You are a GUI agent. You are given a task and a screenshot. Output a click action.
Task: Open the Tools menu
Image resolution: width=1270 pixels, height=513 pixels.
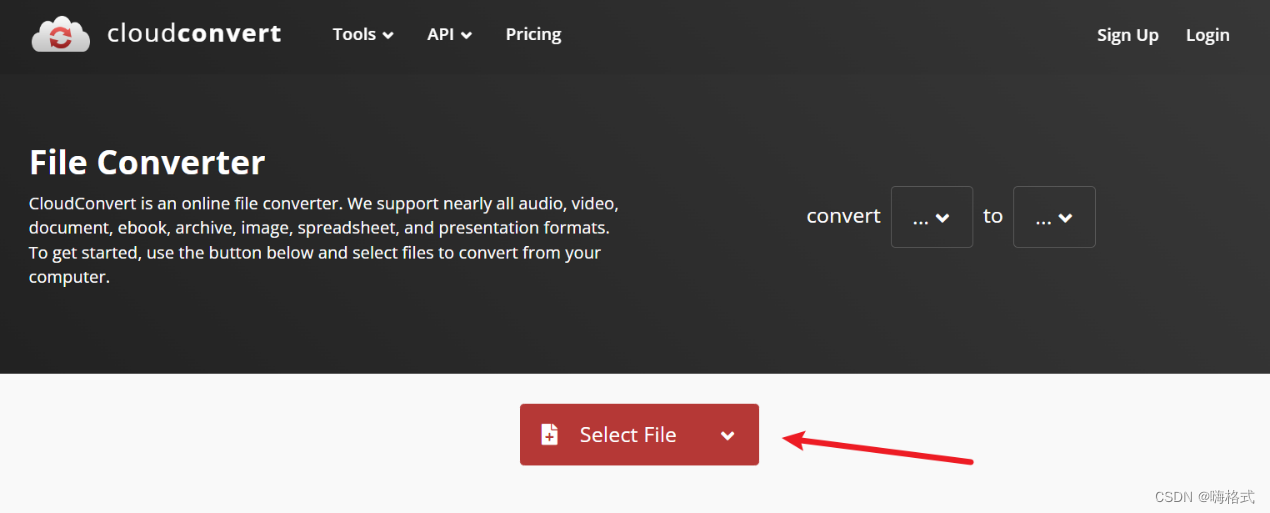point(363,34)
